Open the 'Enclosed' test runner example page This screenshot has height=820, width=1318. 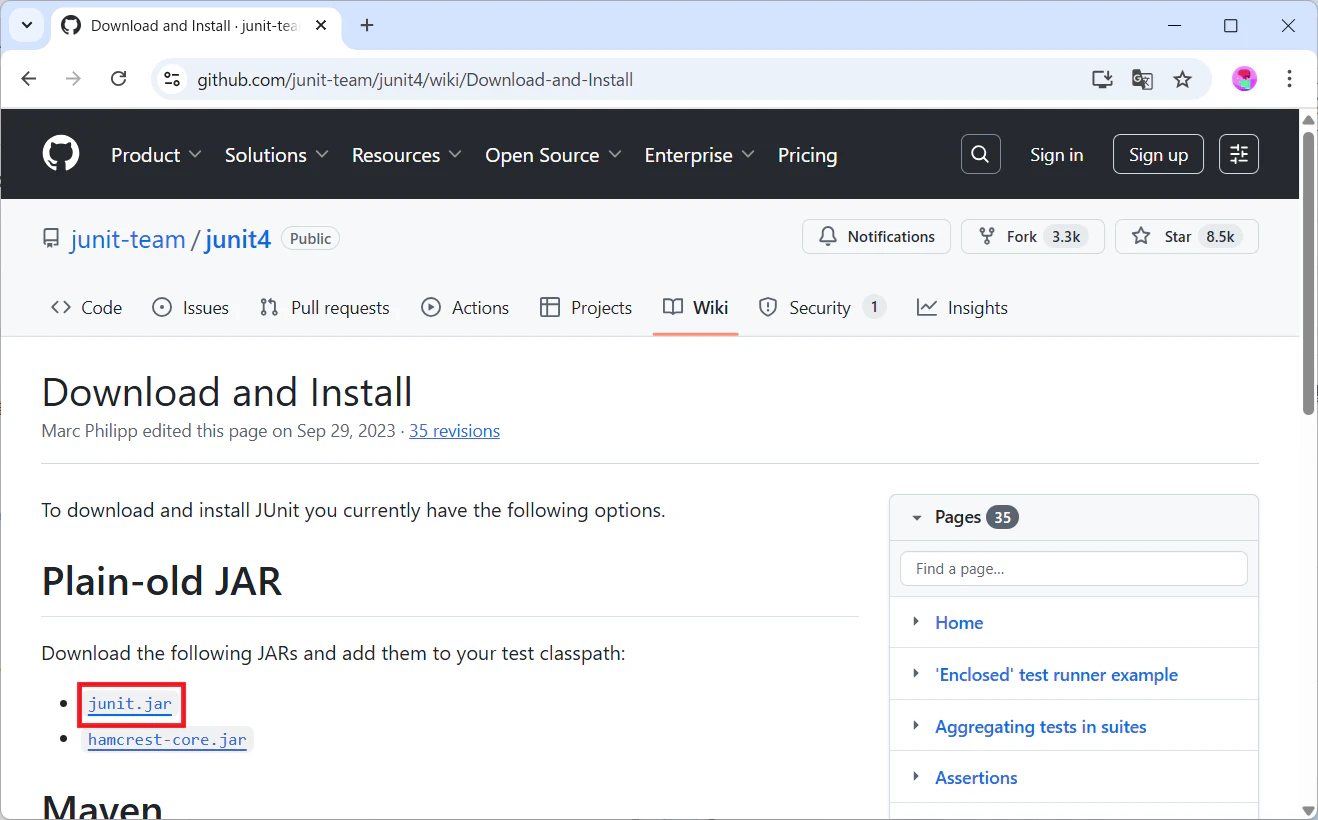(1056, 675)
